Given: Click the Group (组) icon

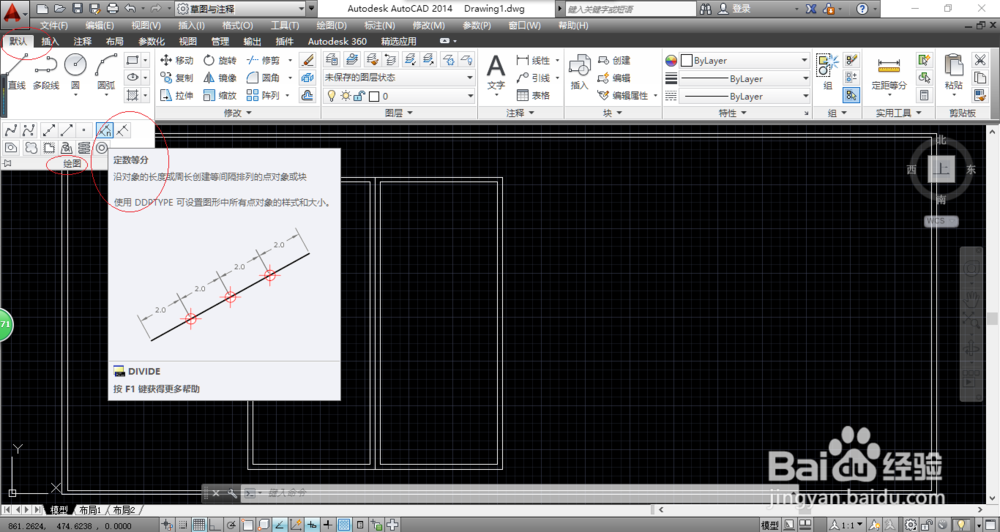Looking at the screenshot, I should [x=828, y=72].
